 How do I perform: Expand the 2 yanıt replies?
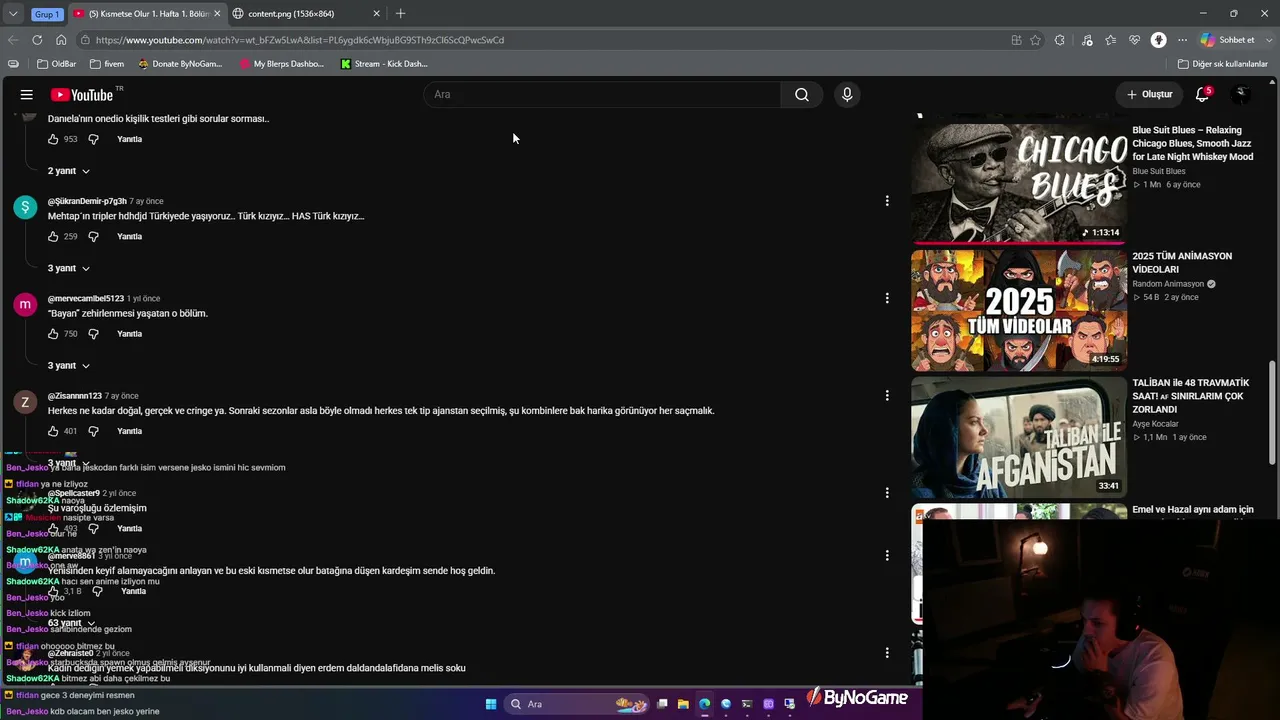(x=69, y=171)
